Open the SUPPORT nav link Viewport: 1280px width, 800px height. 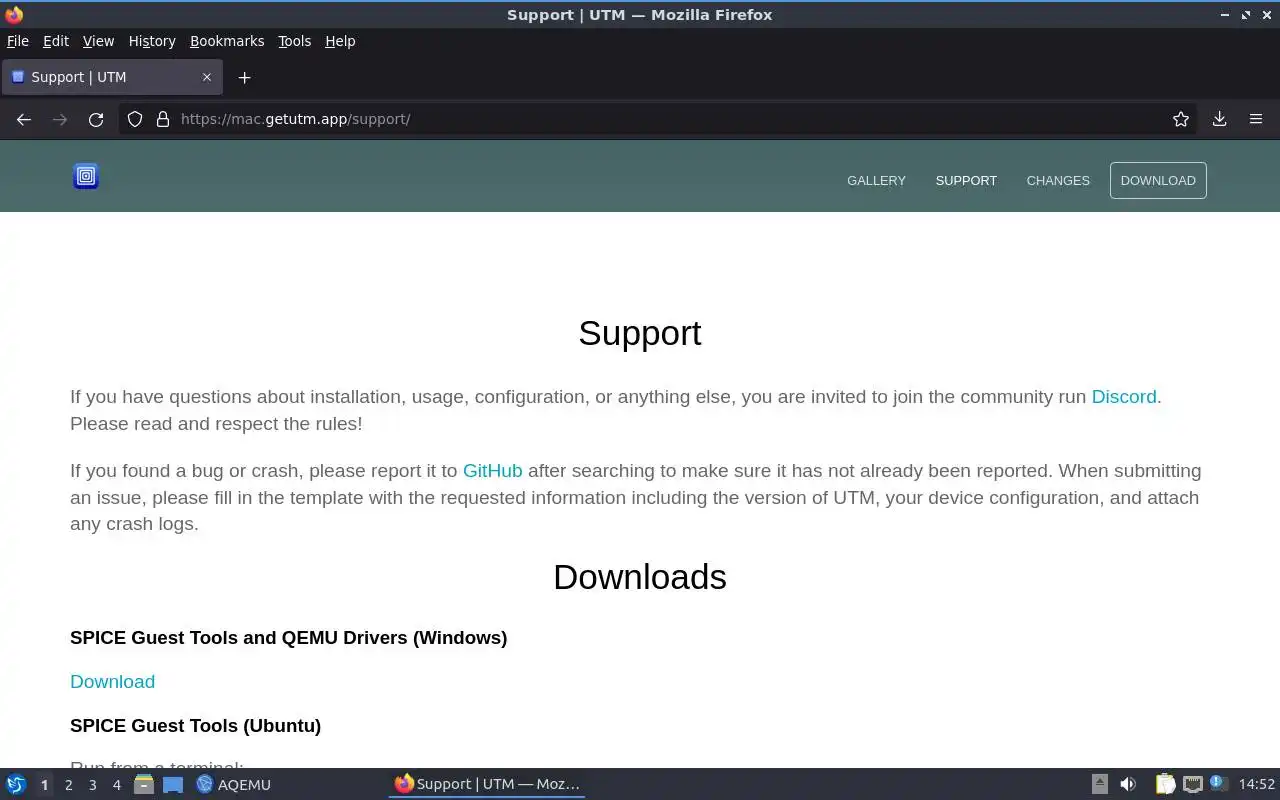[x=966, y=180]
